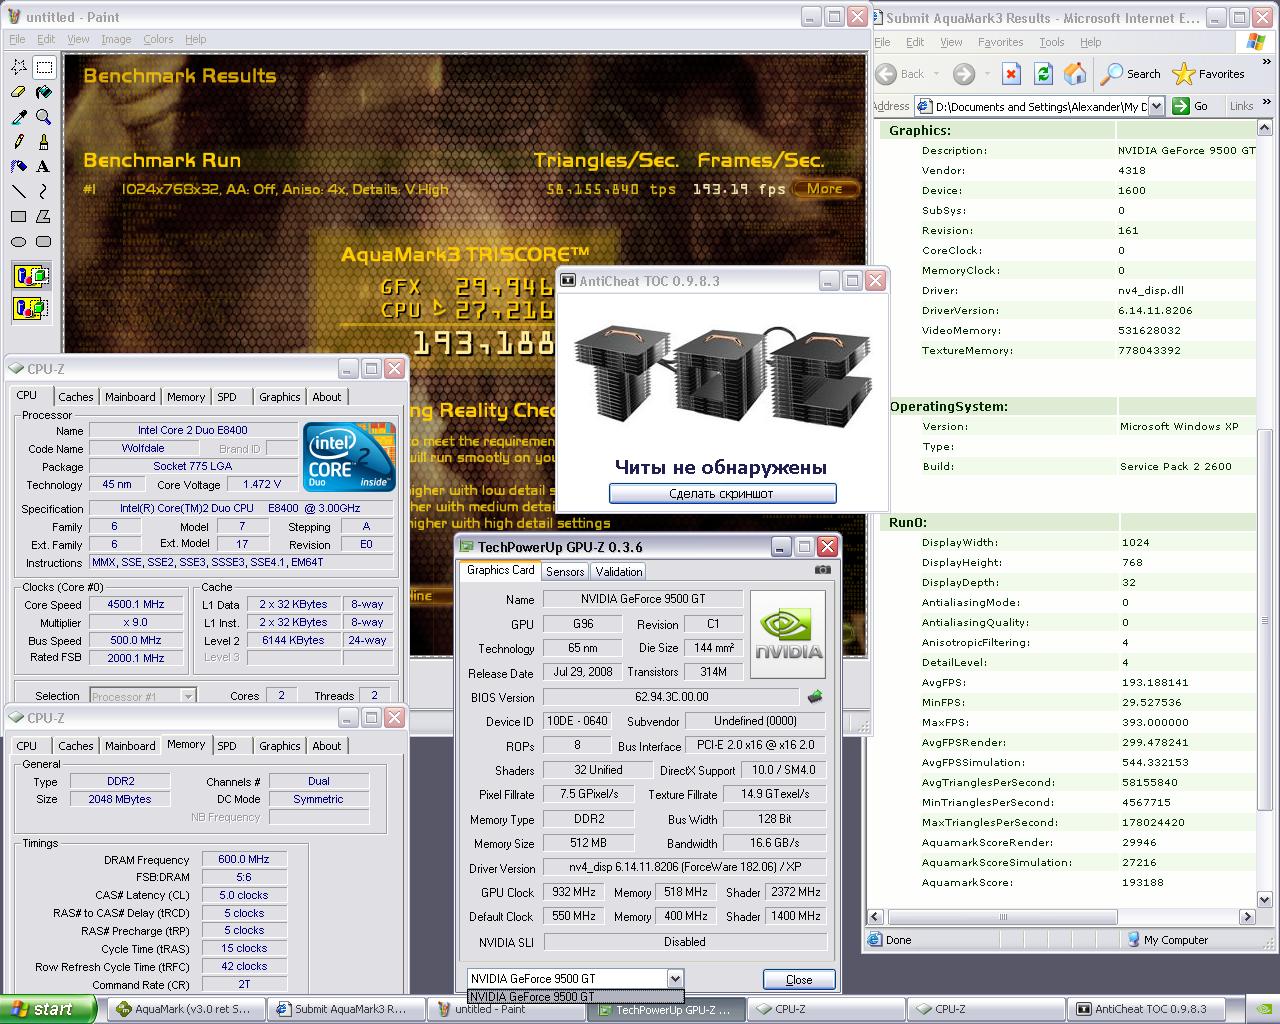Click the Internet Explorer Back button
Image resolution: width=1280 pixels, height=1024 pixels.
[901, 74]
